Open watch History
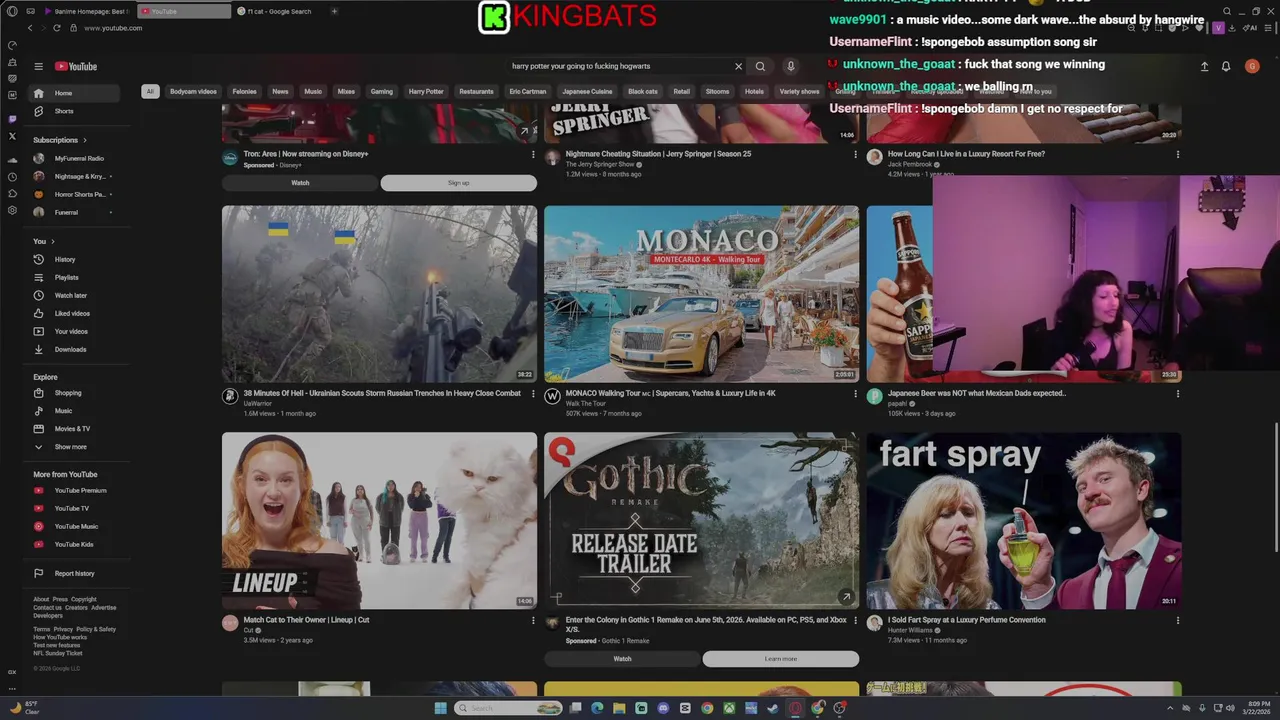The height and width of the screenshot is (720, 1280). tap(75, 259)
